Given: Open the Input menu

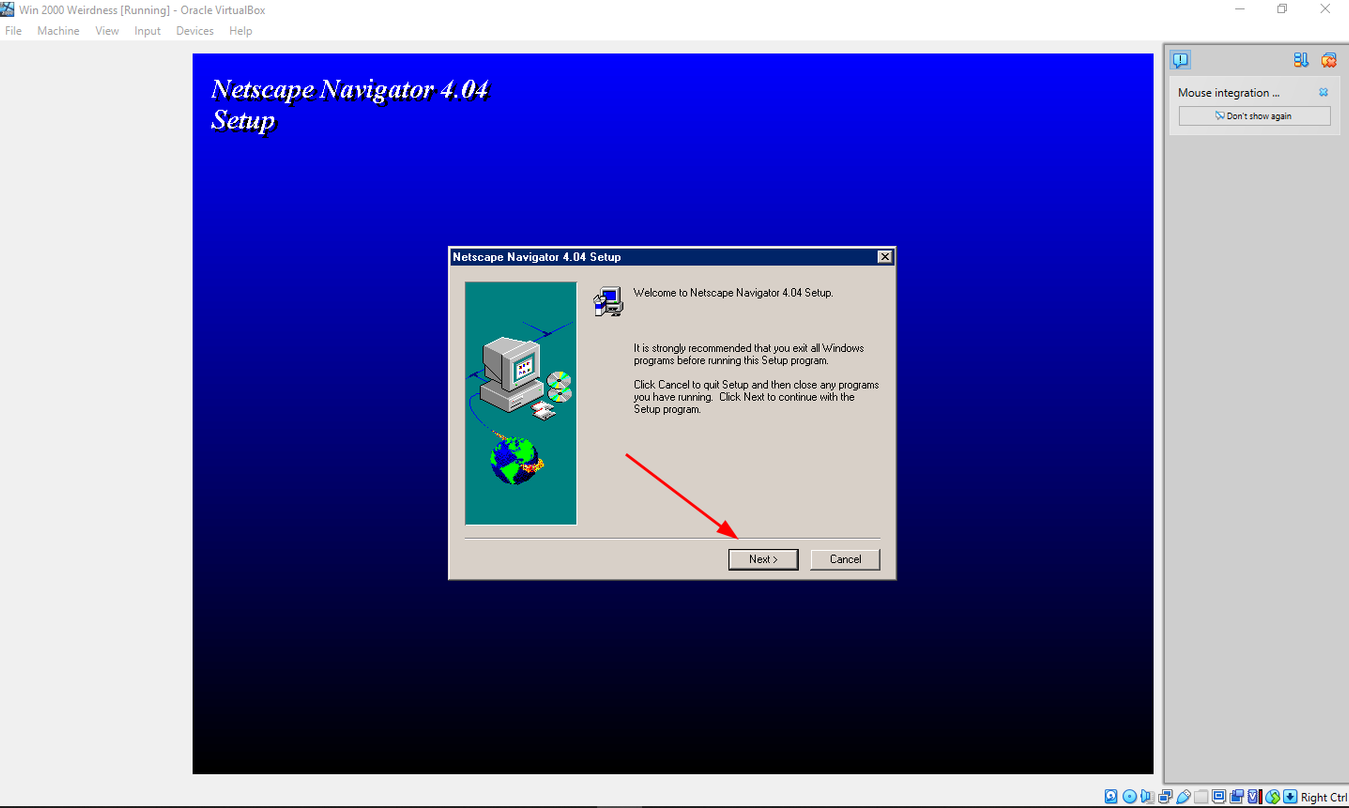Looking at the screenshot, I should coord(147,31).
